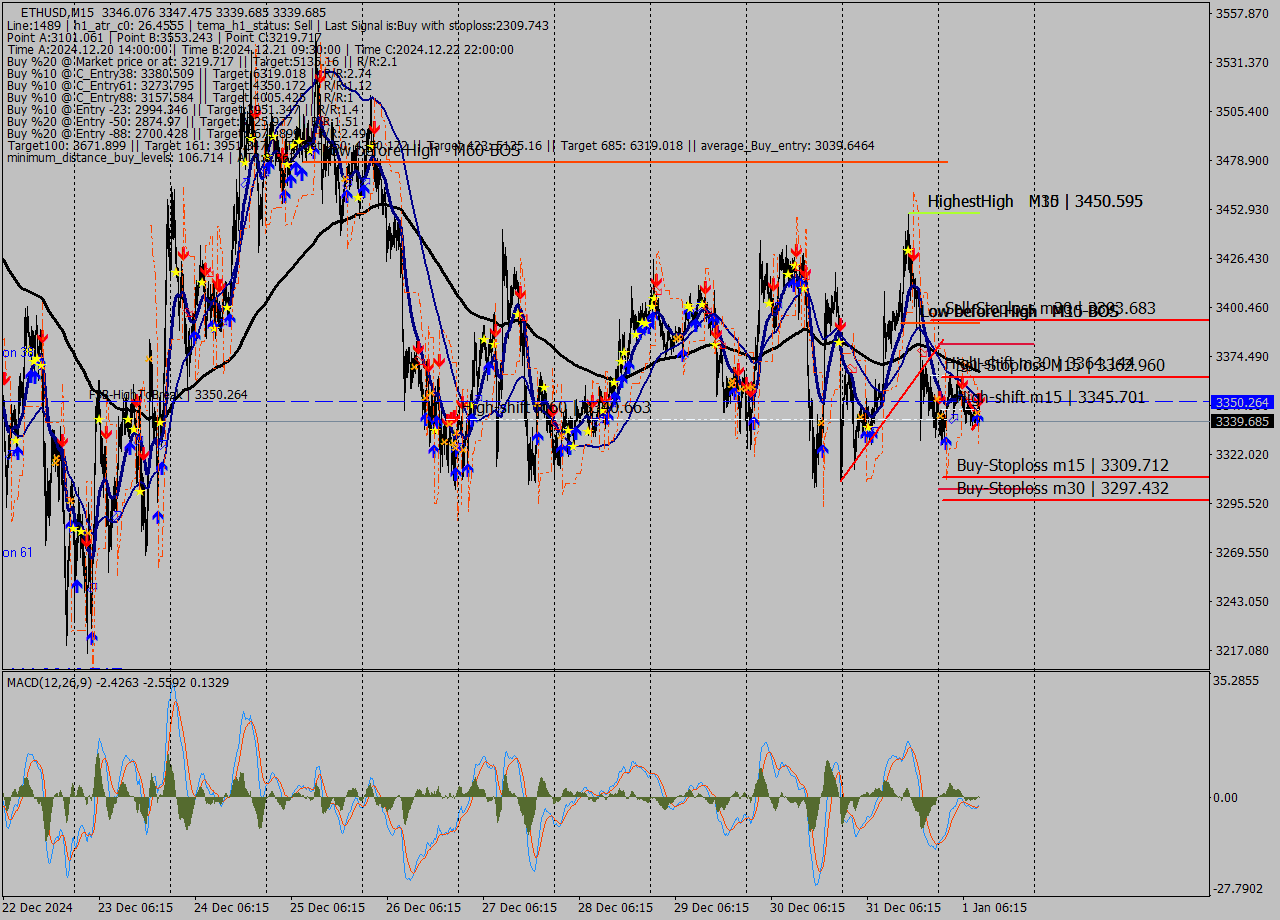Click the '24 Dec 06:15' time label
The height and width of the screenshot is (920, 1280).
pos(232,908)
